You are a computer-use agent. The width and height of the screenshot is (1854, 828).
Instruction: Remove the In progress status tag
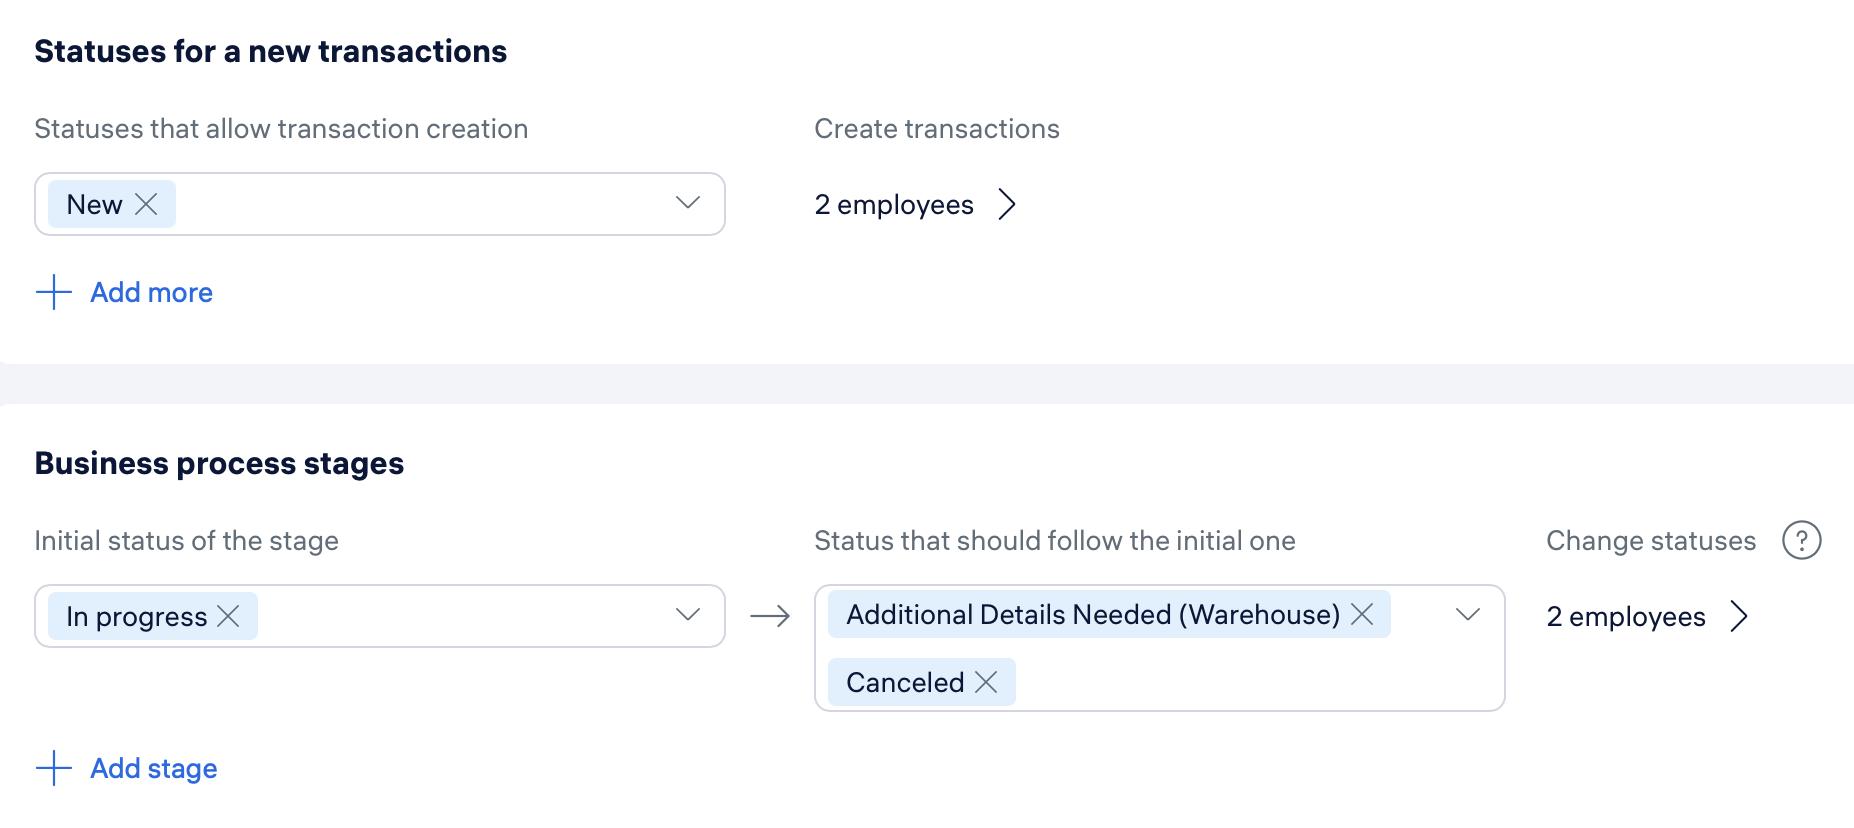[x=228, y=616]
